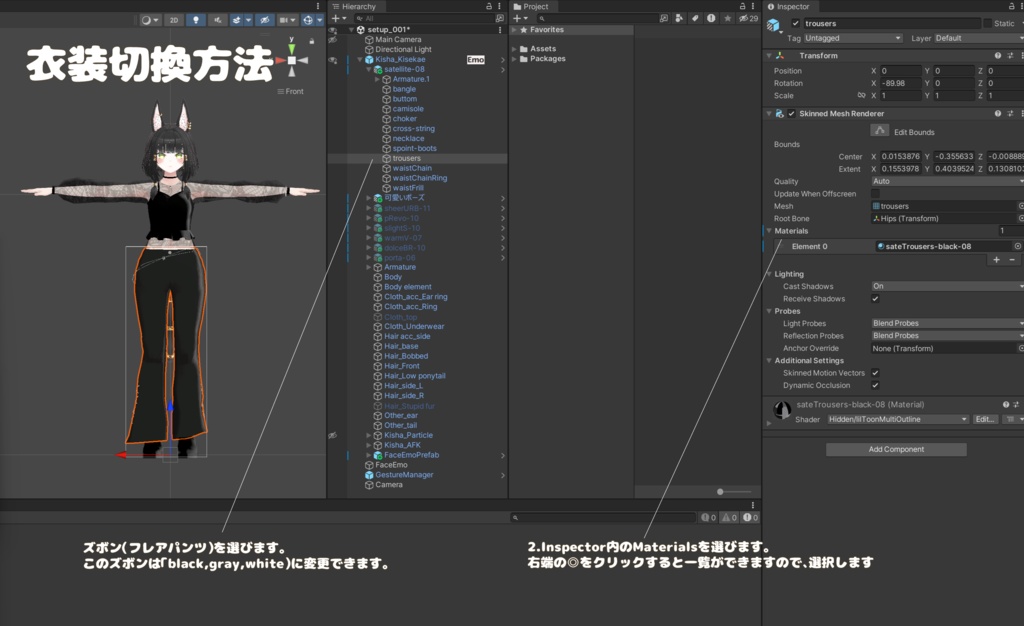Select Directional Light in Hierarchy

pos(403,50)
